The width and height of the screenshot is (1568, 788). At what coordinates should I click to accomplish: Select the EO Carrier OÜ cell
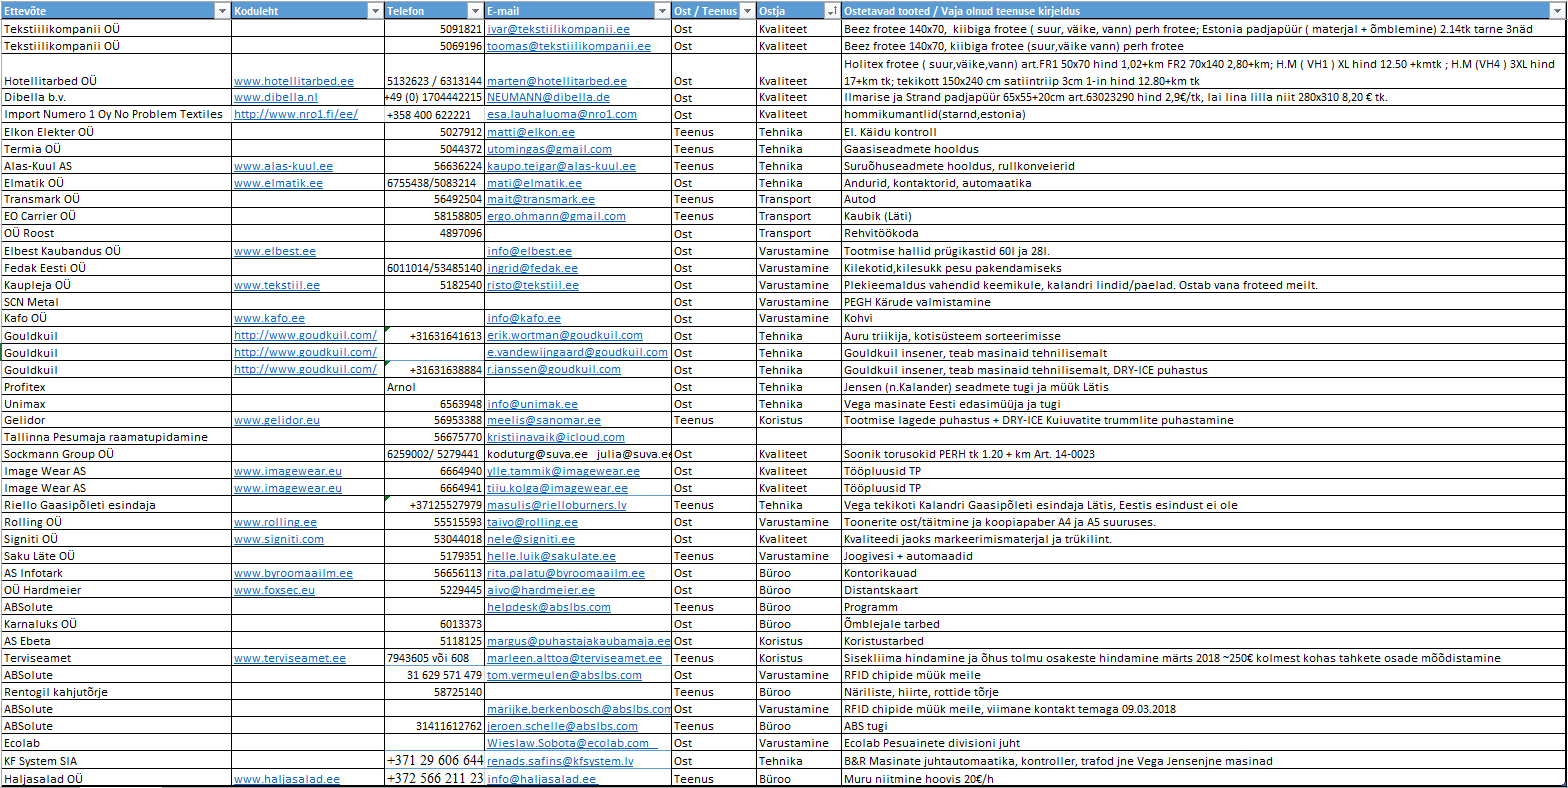[116, 217]
